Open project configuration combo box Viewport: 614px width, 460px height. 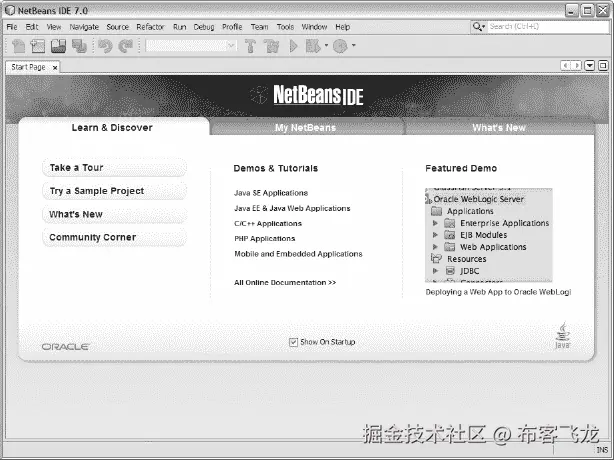[191, 46]
